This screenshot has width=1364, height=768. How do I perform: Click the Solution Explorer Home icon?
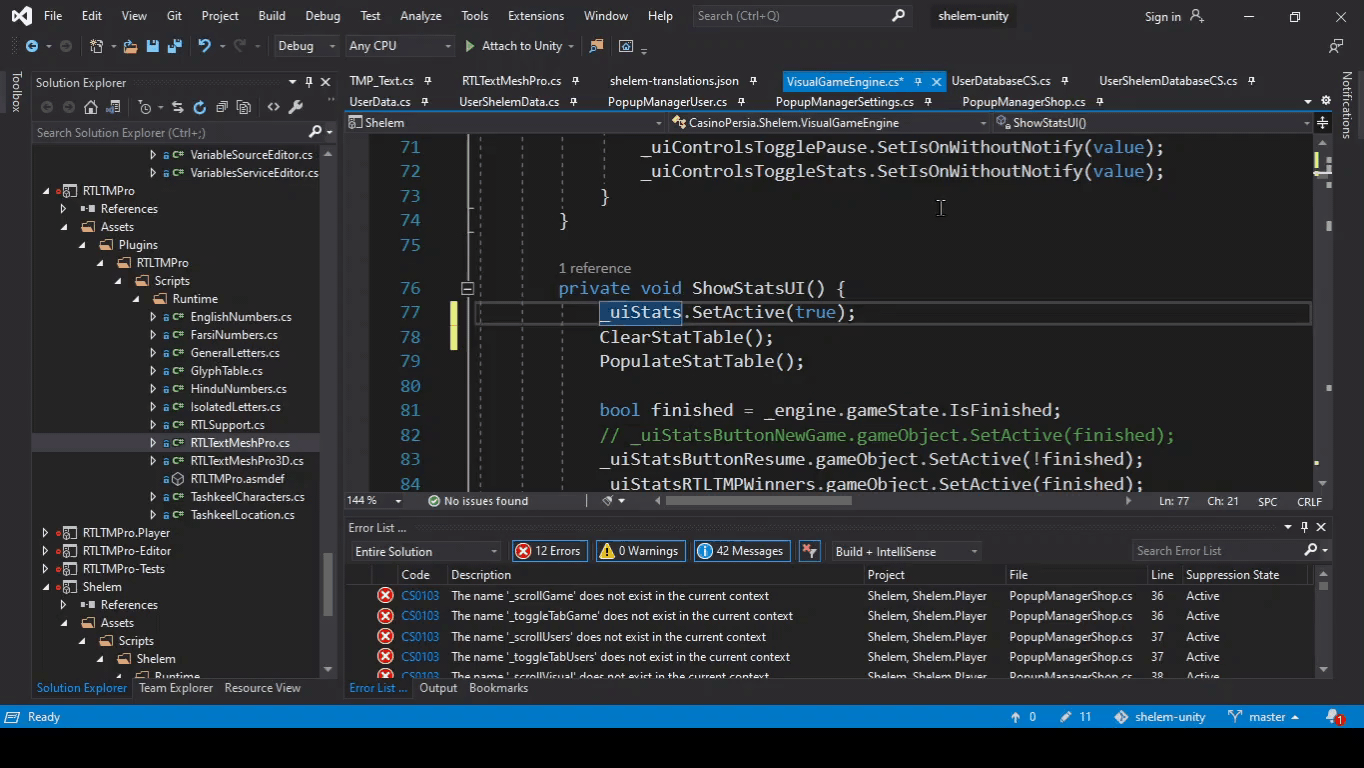pyautogui.click(x=91, y=107)
